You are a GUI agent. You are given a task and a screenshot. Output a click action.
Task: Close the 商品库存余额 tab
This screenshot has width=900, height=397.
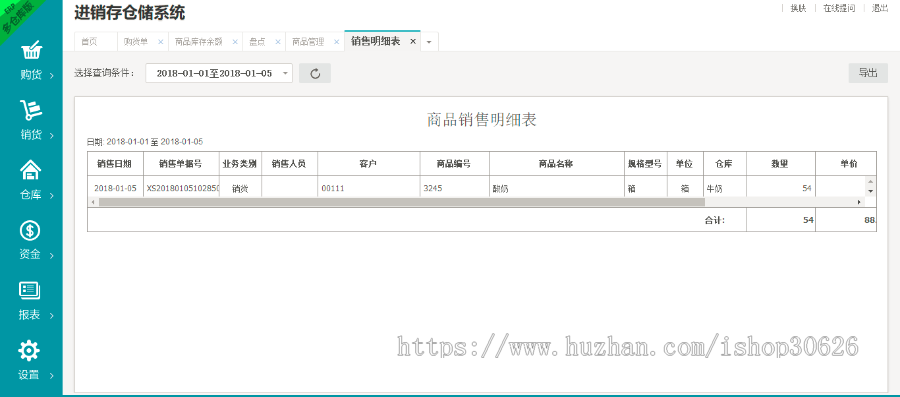click(x=235, y=42)
